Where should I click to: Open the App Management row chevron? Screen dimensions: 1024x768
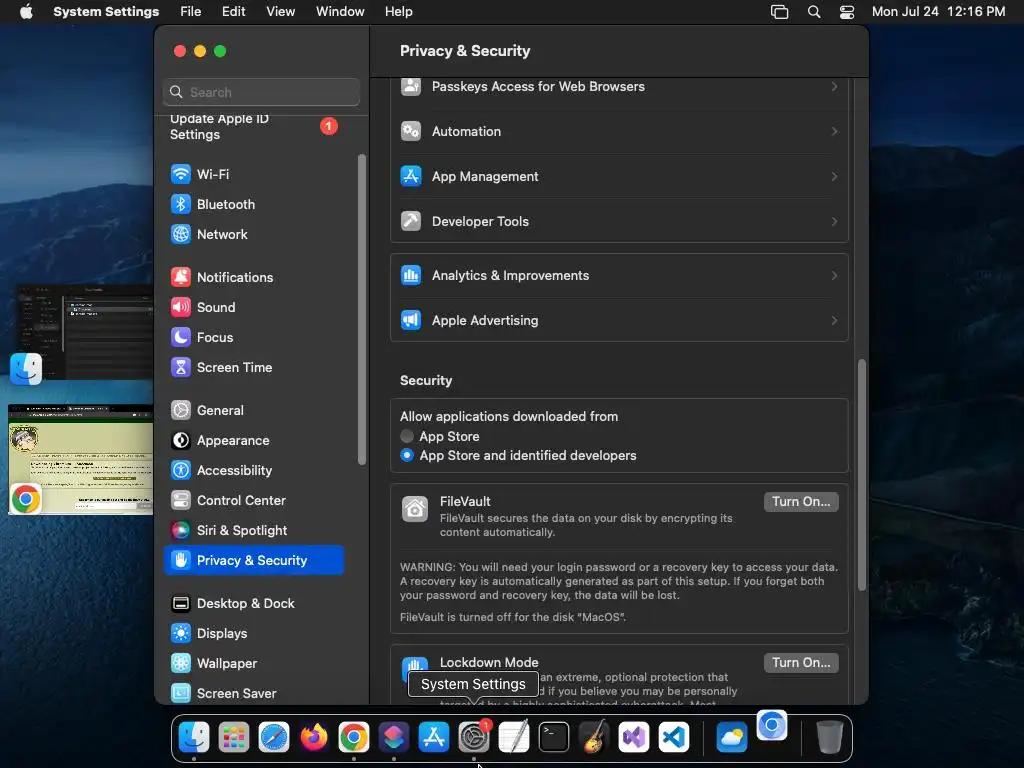(834, 176)
